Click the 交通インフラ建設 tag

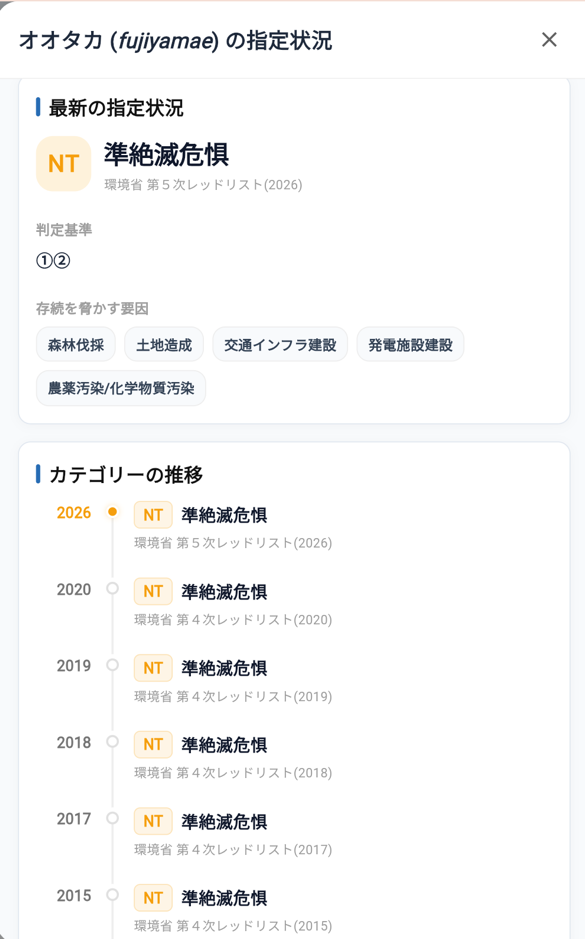tap(280, 344)
